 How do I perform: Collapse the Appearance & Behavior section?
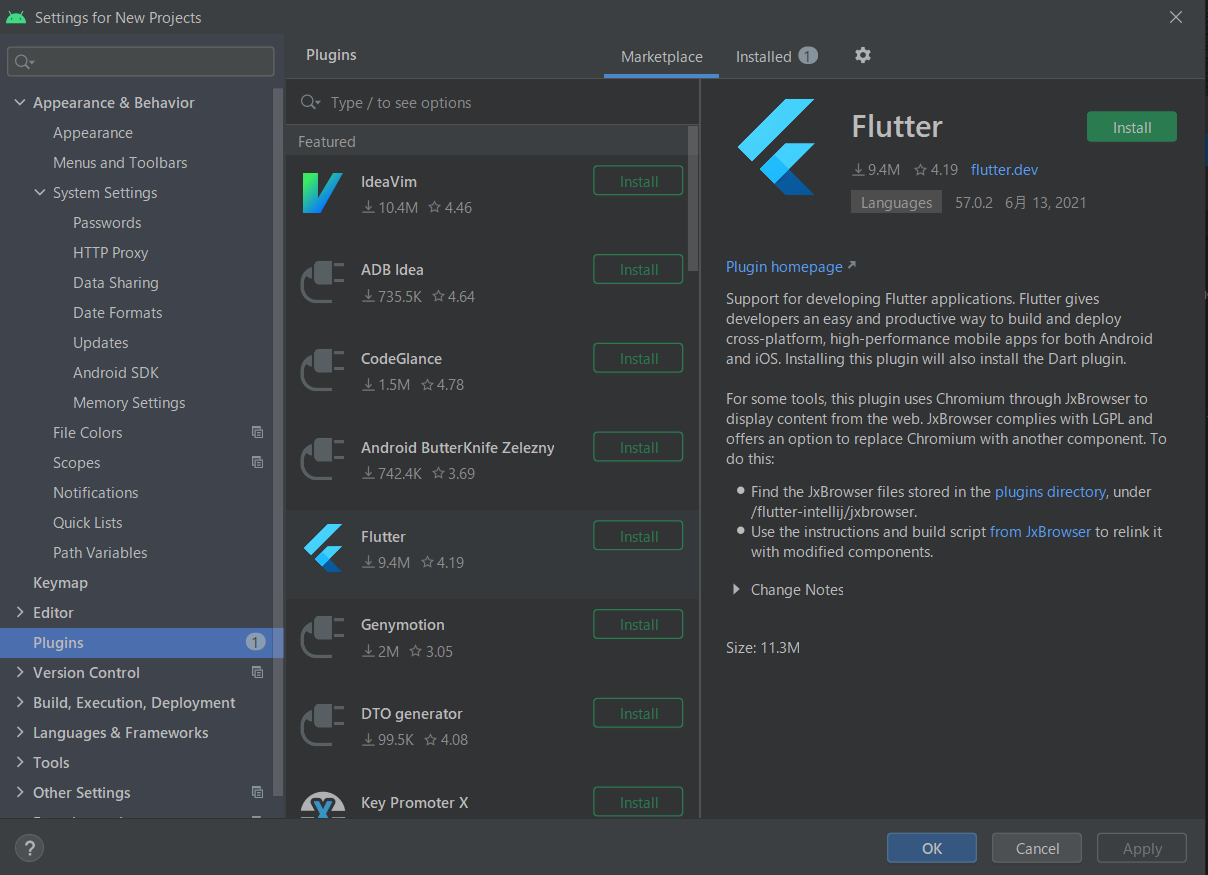coord(20,103)
